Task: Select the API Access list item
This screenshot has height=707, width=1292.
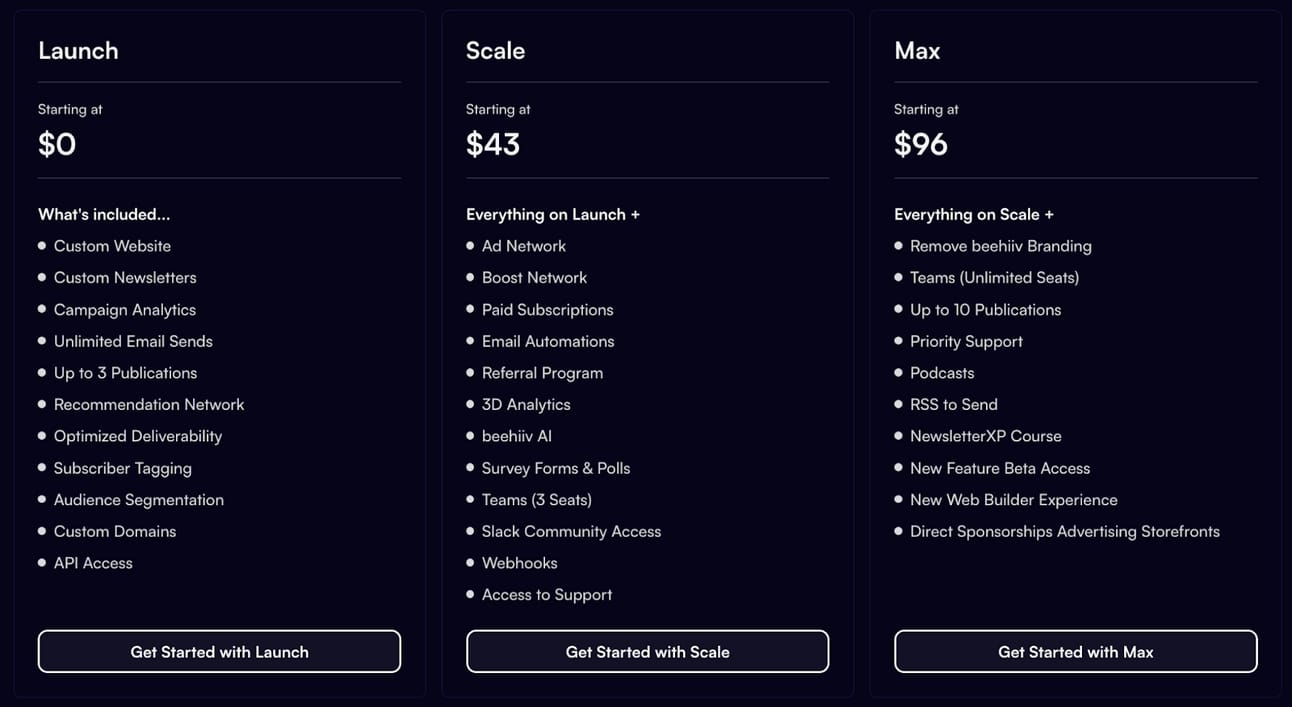Action: [x=93, y=563]
